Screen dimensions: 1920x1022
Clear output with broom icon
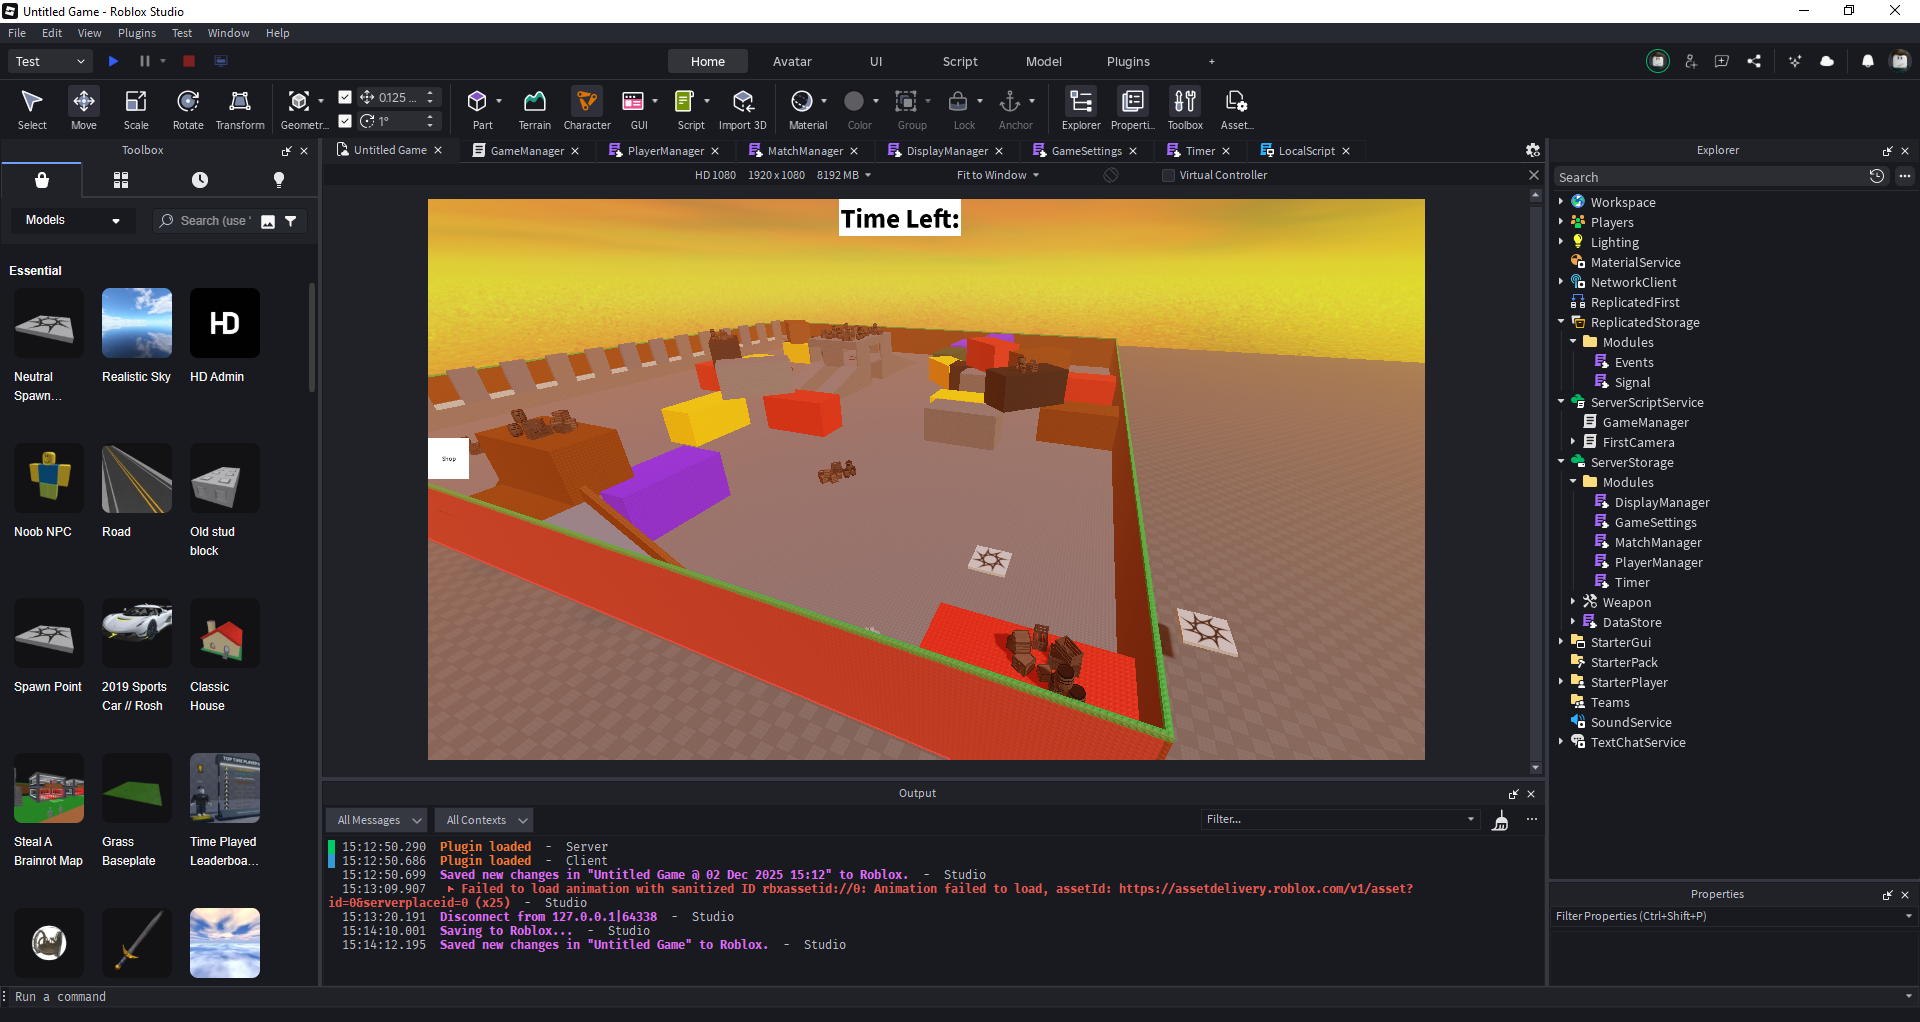(1500, 821)
